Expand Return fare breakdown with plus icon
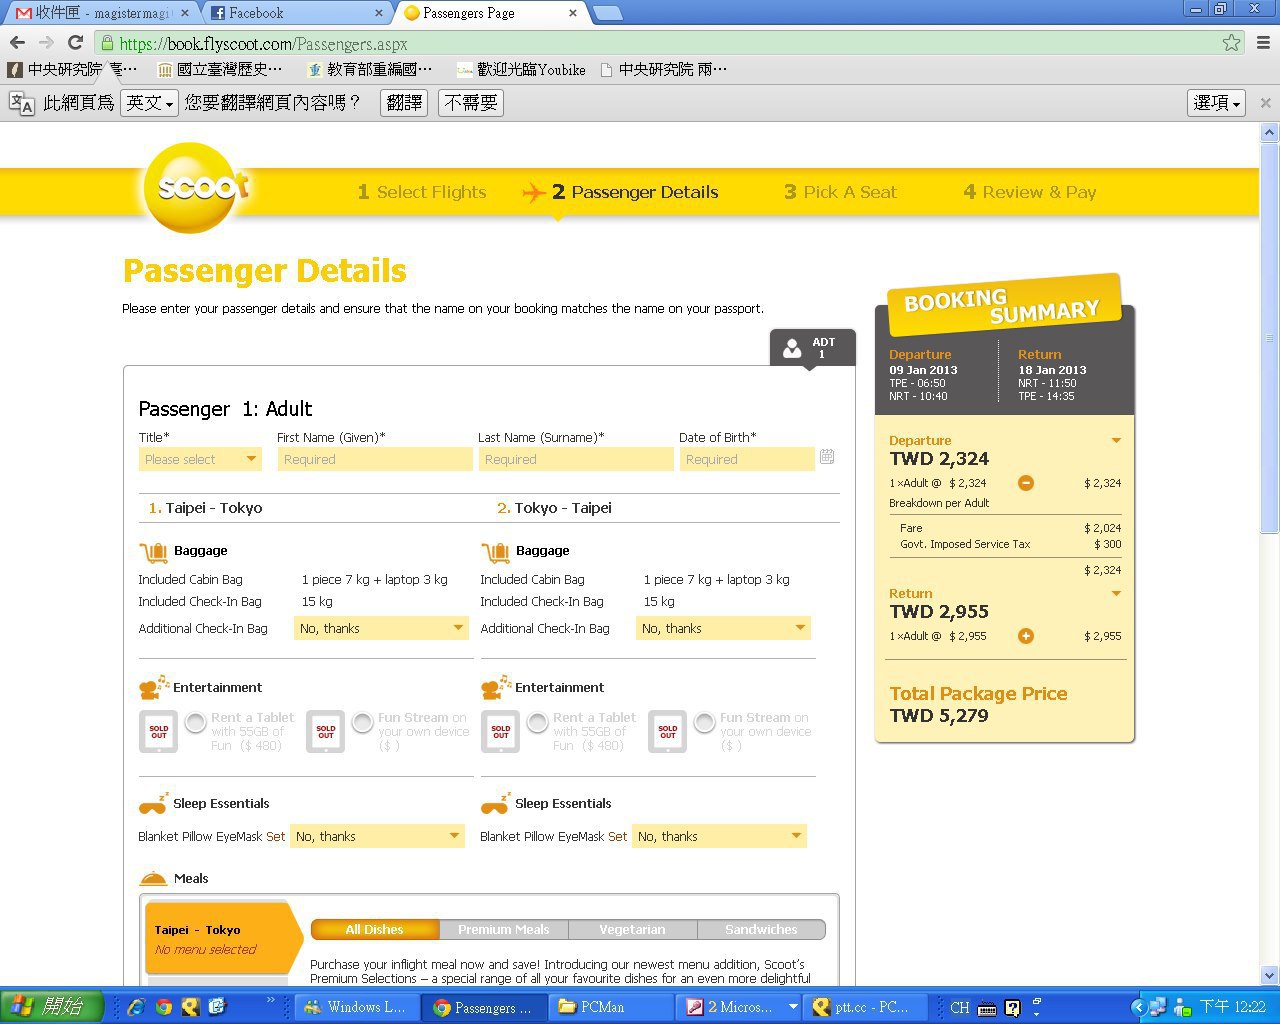Viewport: 1280px width, 1024px height. (1025, 636)
